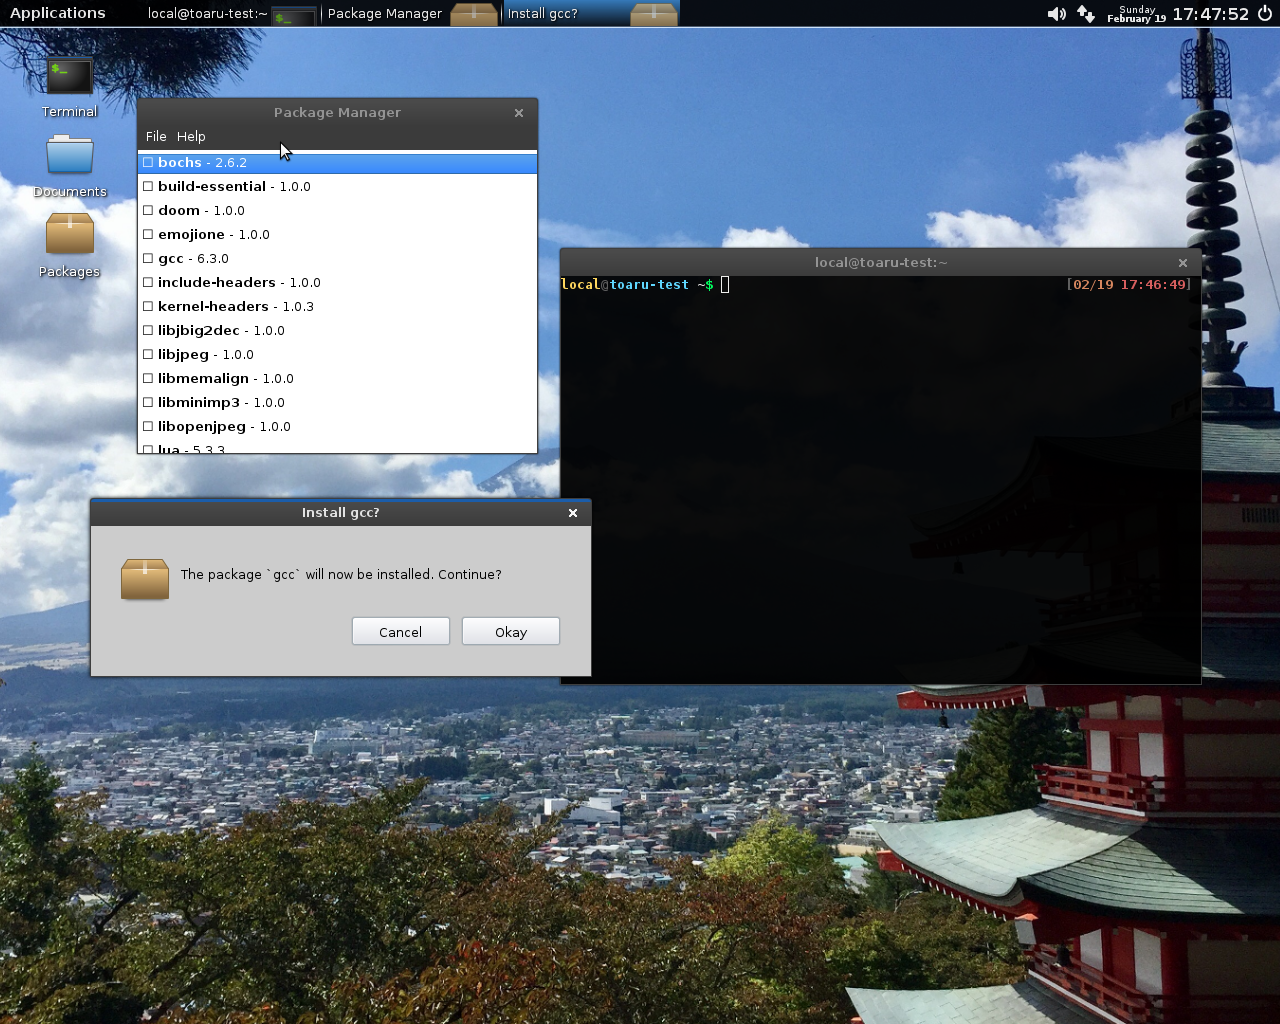Click the network status icon

(x=1086, y=14)
